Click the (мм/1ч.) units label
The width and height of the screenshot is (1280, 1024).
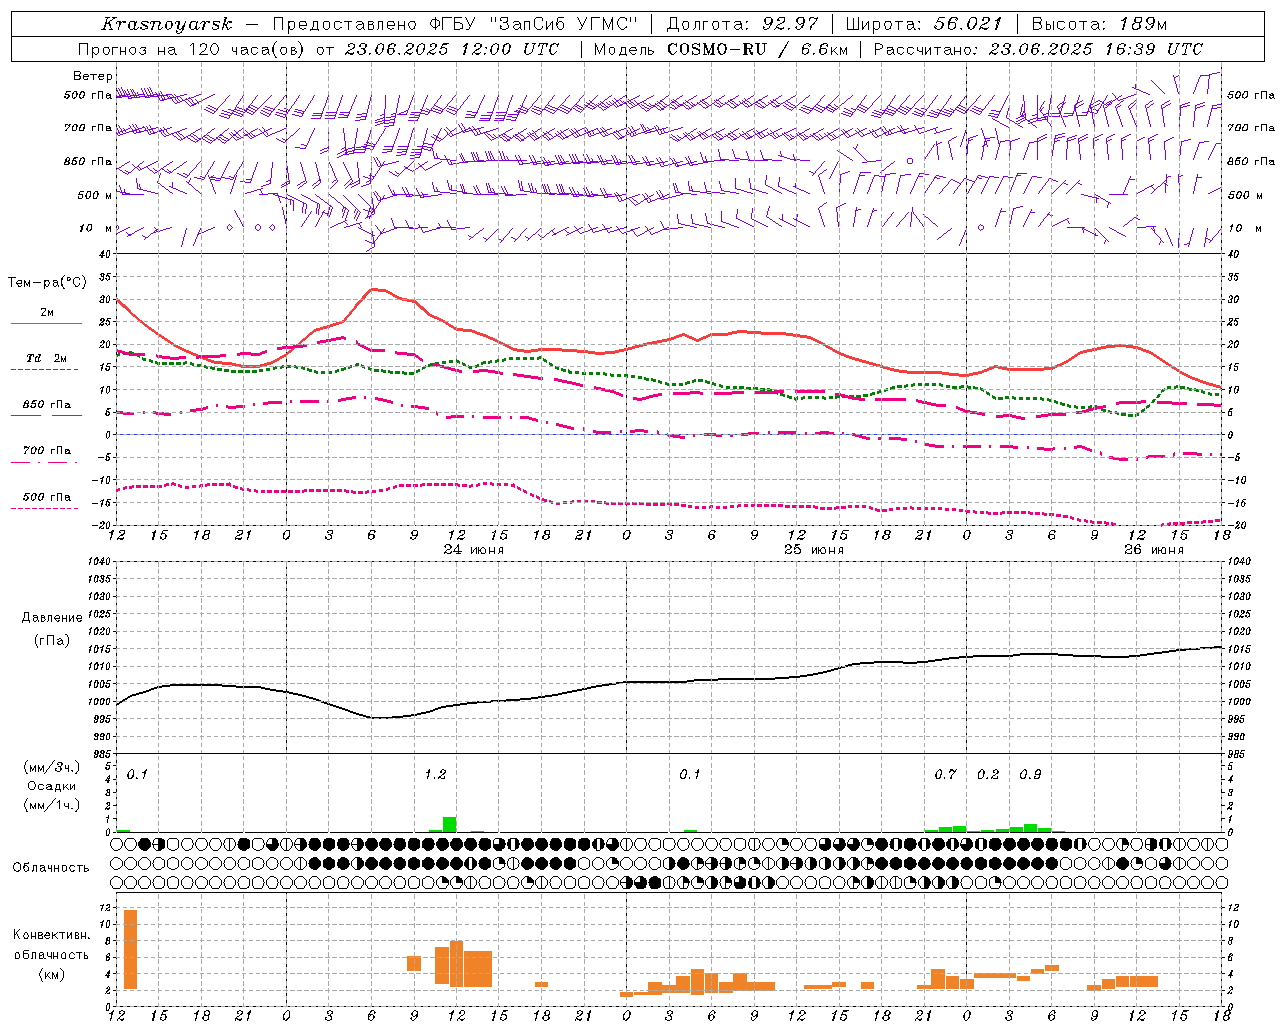click(52, 805)
